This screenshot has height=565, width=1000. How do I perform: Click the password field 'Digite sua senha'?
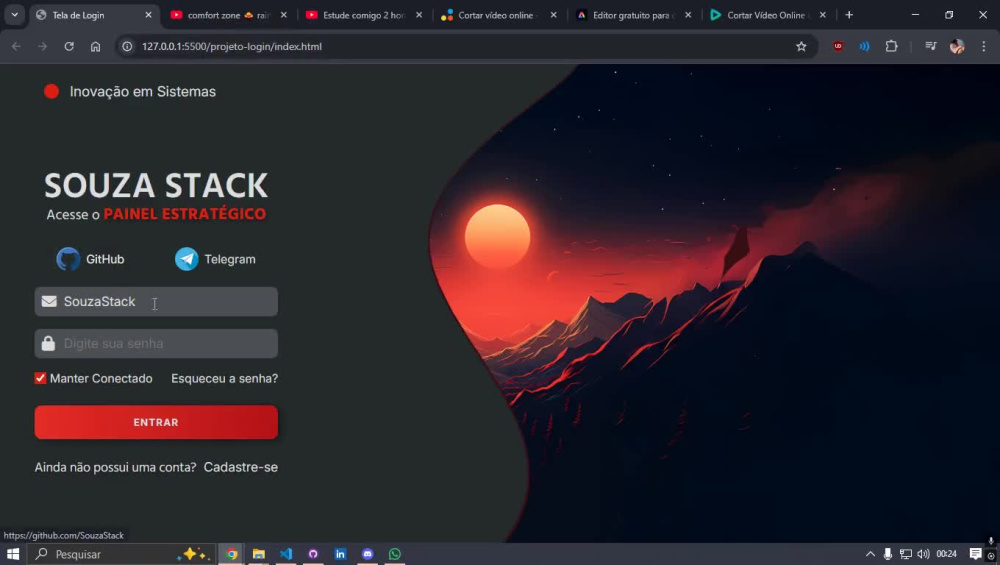[156, 344]
